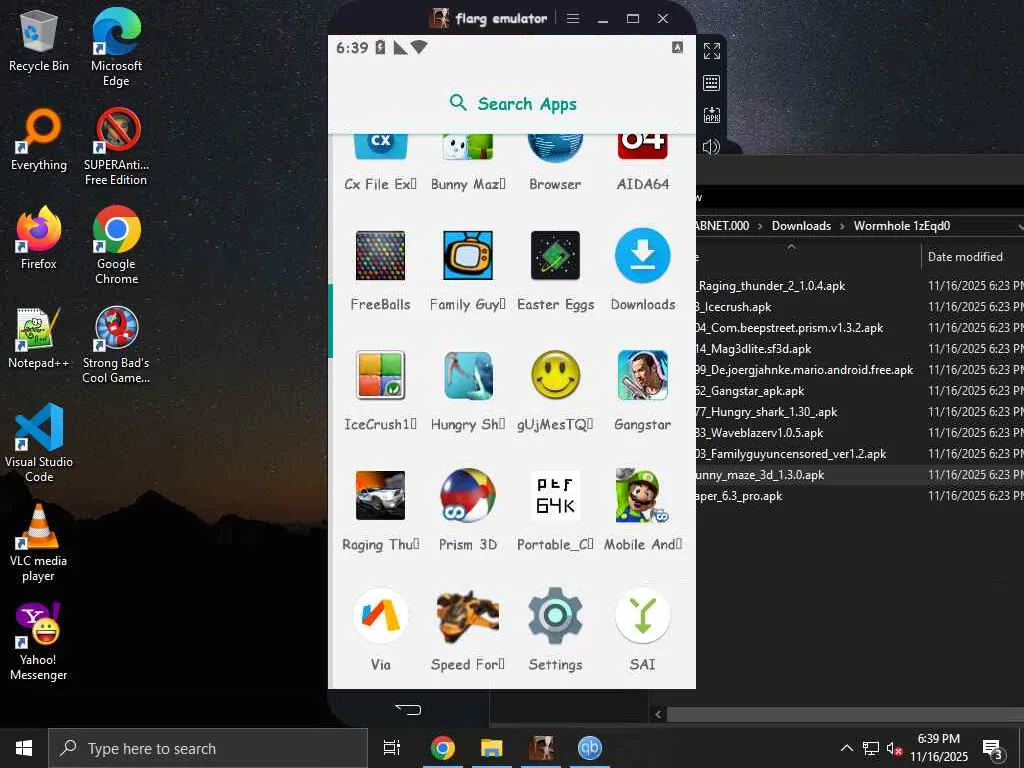Launch the Gangstar game
The width and height of the screenshot is (1024, 768).
click(643, 390)
